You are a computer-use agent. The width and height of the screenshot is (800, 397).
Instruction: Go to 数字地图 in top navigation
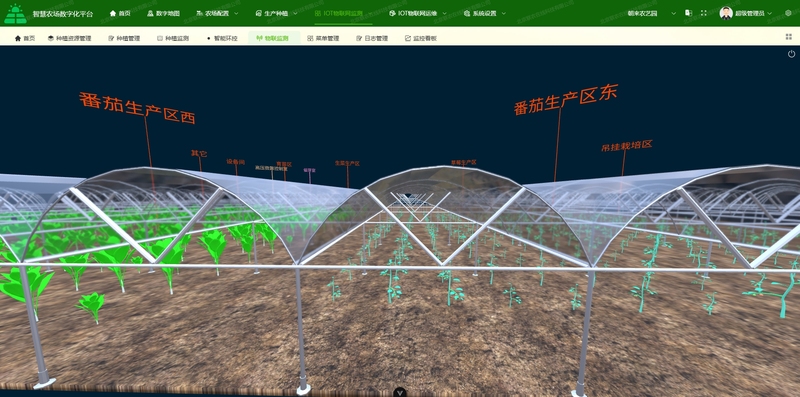point(163,14)
